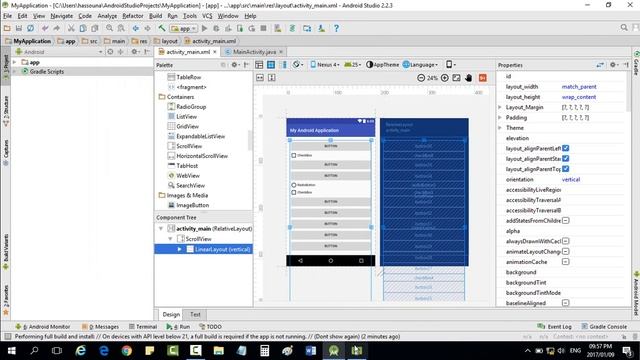Screen dimensions: 640x360
Task: Toggle baselineAligned checkbox
Action: 566,303
